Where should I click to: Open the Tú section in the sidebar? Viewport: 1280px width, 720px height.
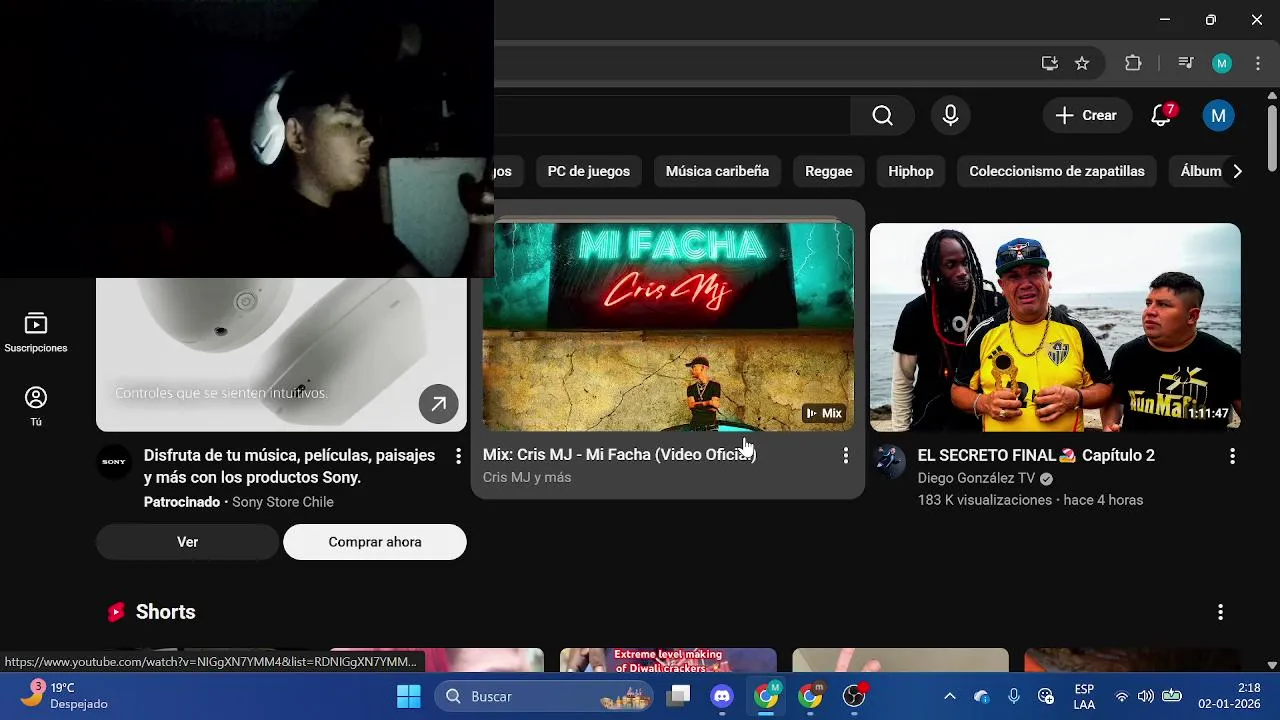pos(36,406)
